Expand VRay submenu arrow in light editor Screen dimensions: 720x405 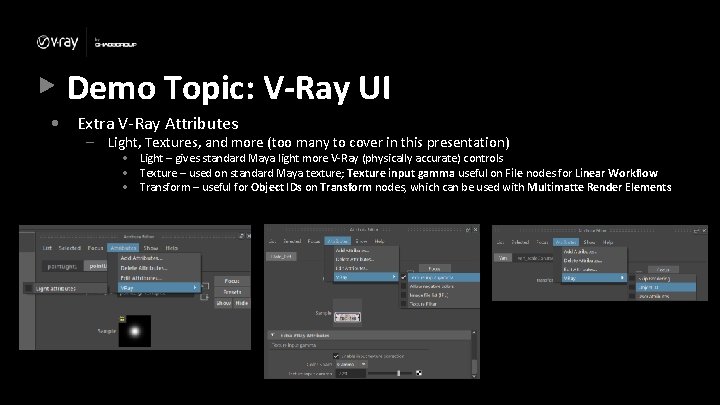click(x=195, y=288)
